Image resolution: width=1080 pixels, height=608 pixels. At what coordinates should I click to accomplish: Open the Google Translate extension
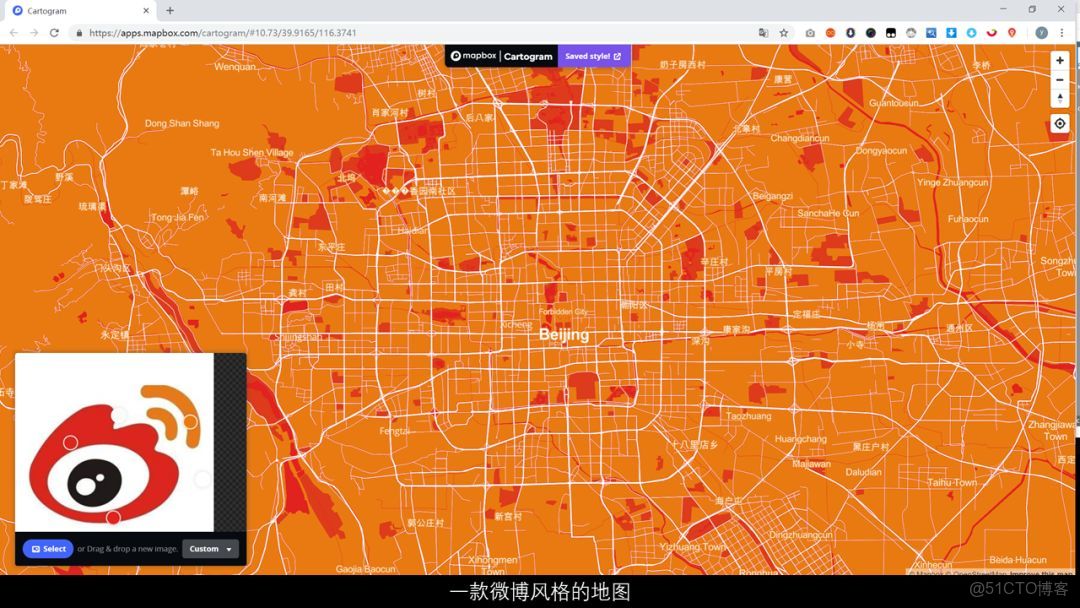click(763, 32)
